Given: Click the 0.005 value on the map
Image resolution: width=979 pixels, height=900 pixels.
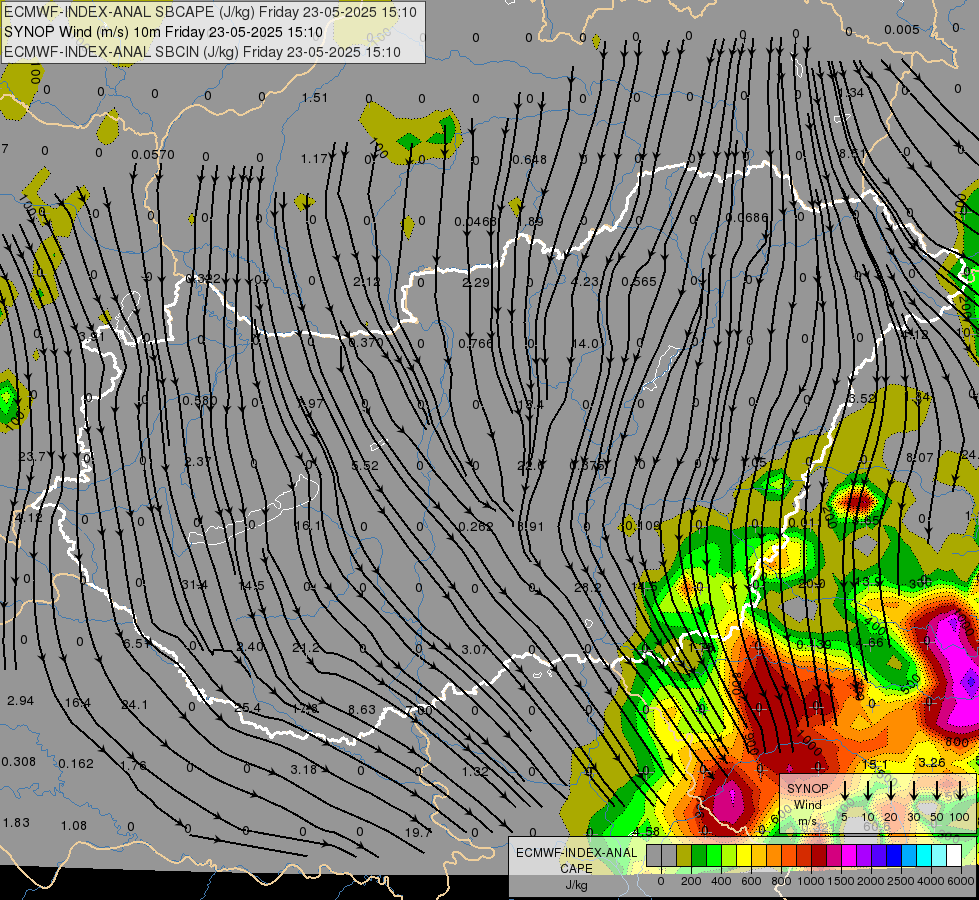Looking at the screenshot, I should click(902, 29).
